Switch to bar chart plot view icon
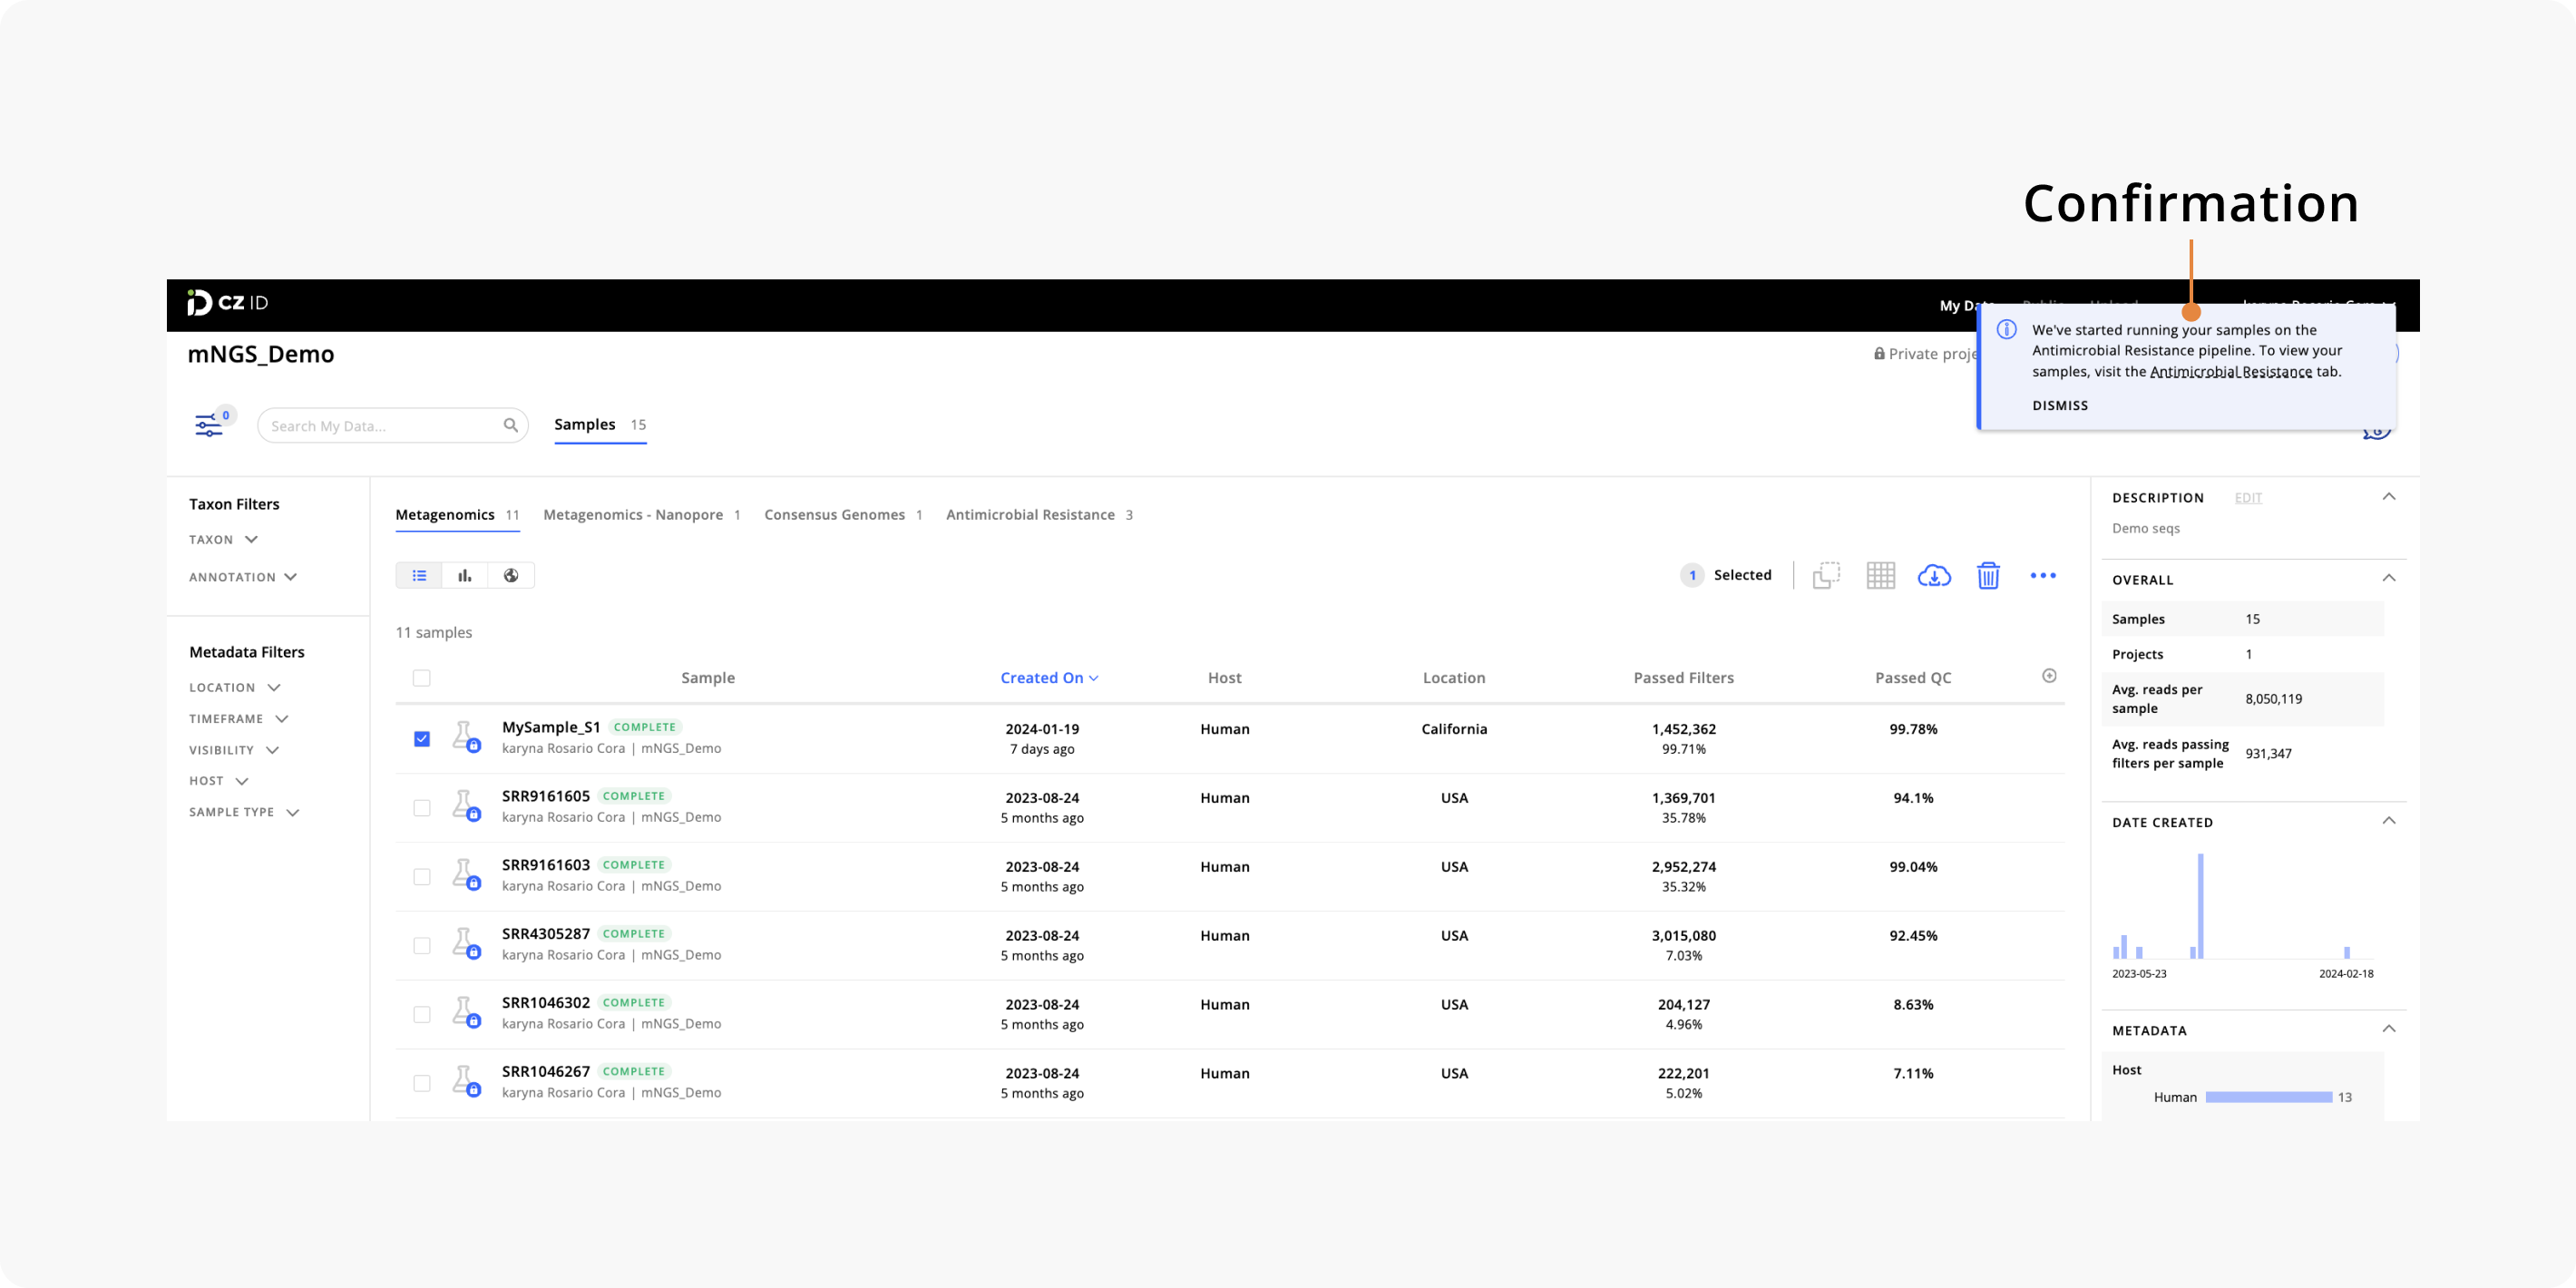The width and height of the screenshot is (2576, 1288). tap(465, 575)
